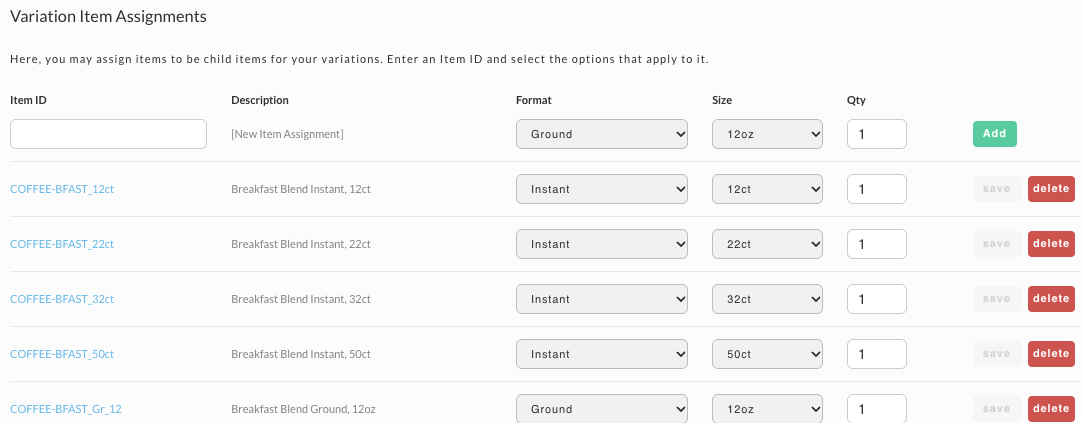Viewport: 1082px width, 423px height.
Task: Click the Format column header
Action: point(534,100)
